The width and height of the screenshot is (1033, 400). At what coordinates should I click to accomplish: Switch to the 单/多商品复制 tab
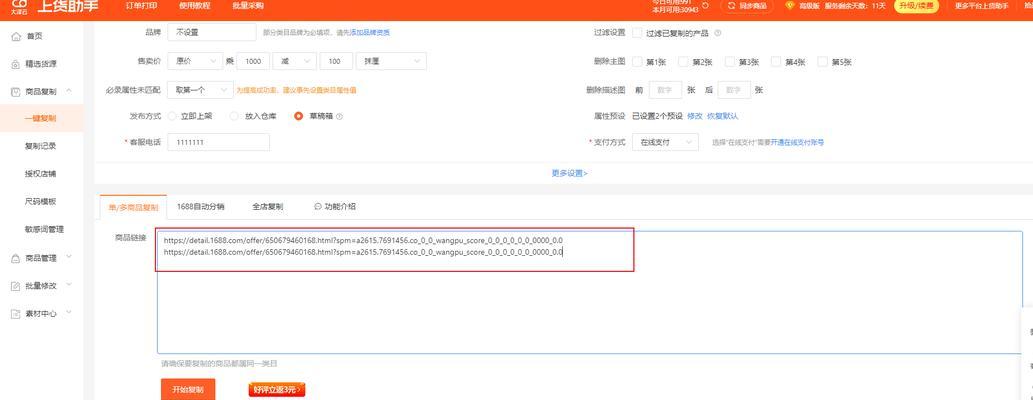point(133,206)
